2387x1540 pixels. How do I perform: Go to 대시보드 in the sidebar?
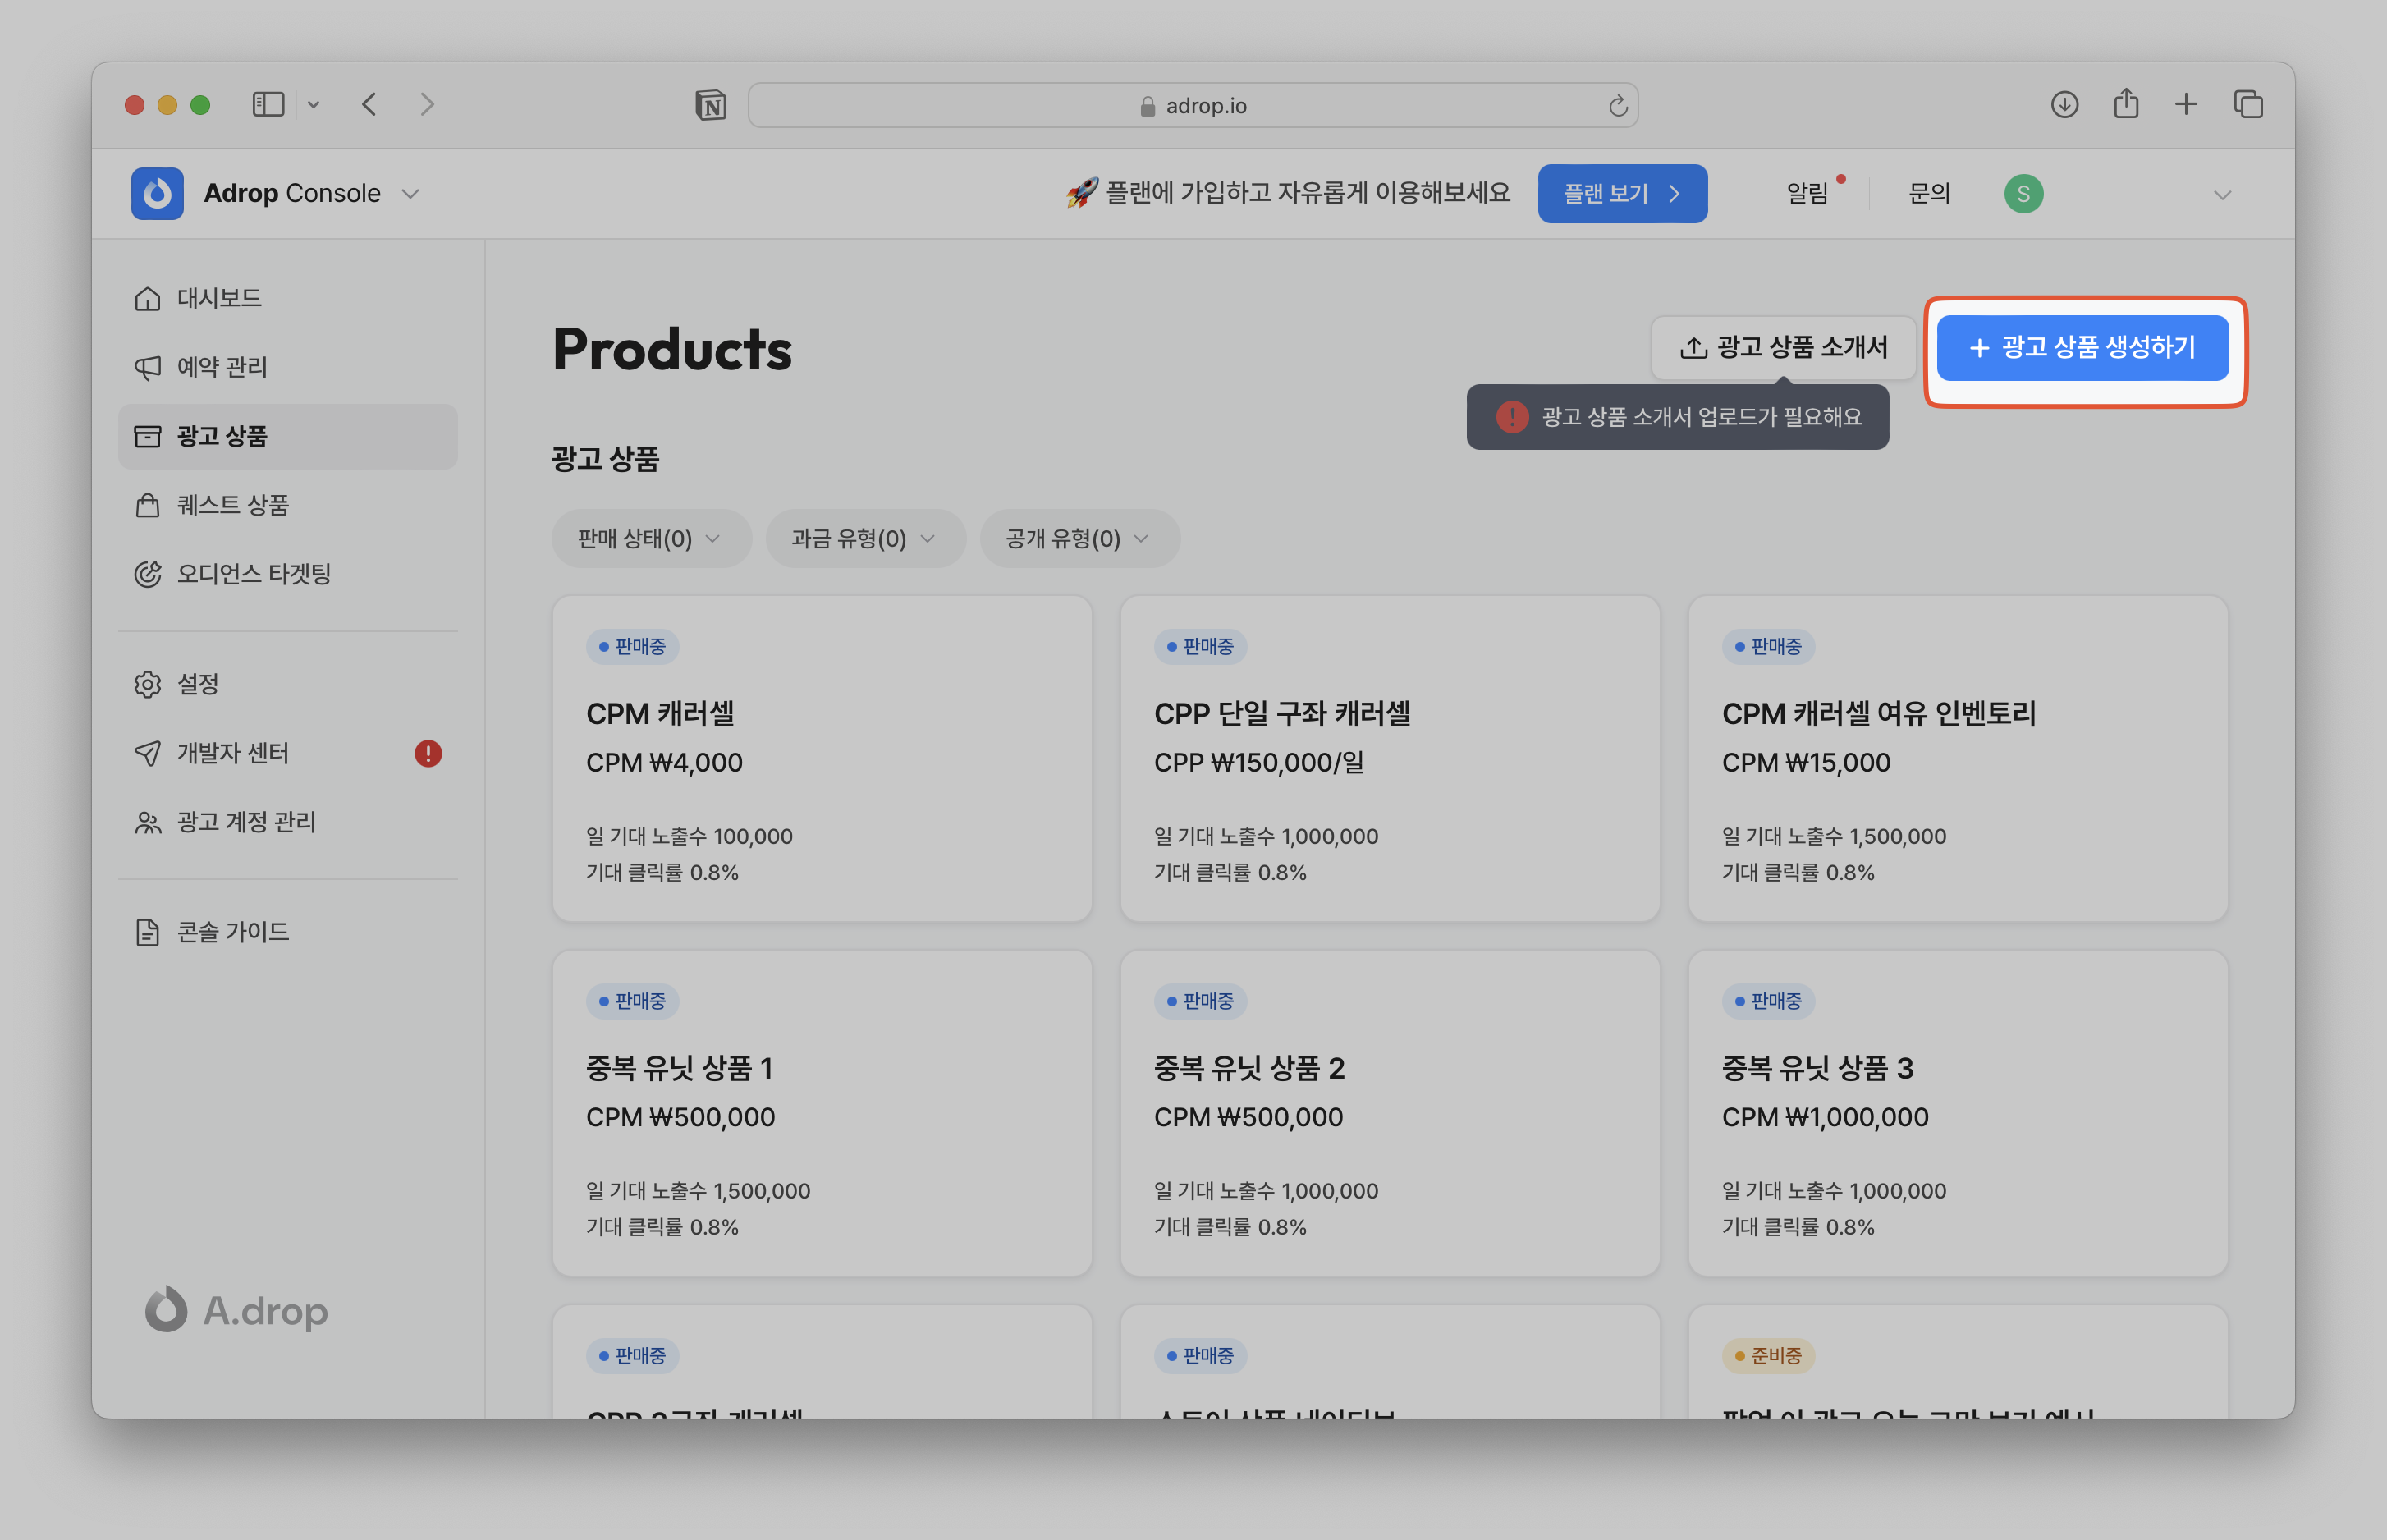tap(219, 298)
